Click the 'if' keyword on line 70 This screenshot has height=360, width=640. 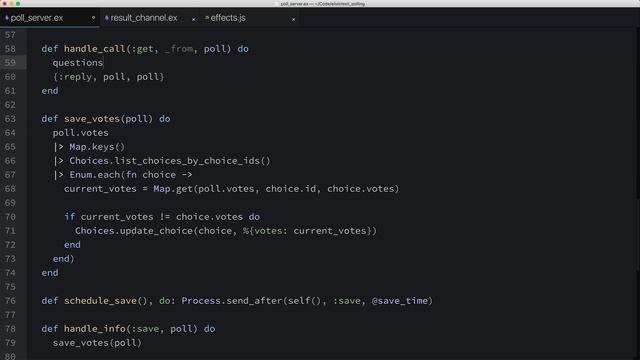(69, 217)
